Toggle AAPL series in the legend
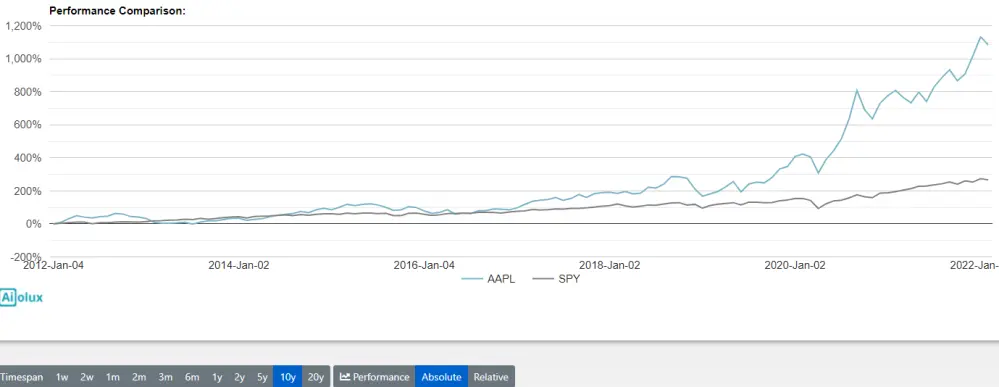 [x=488, y=279]
